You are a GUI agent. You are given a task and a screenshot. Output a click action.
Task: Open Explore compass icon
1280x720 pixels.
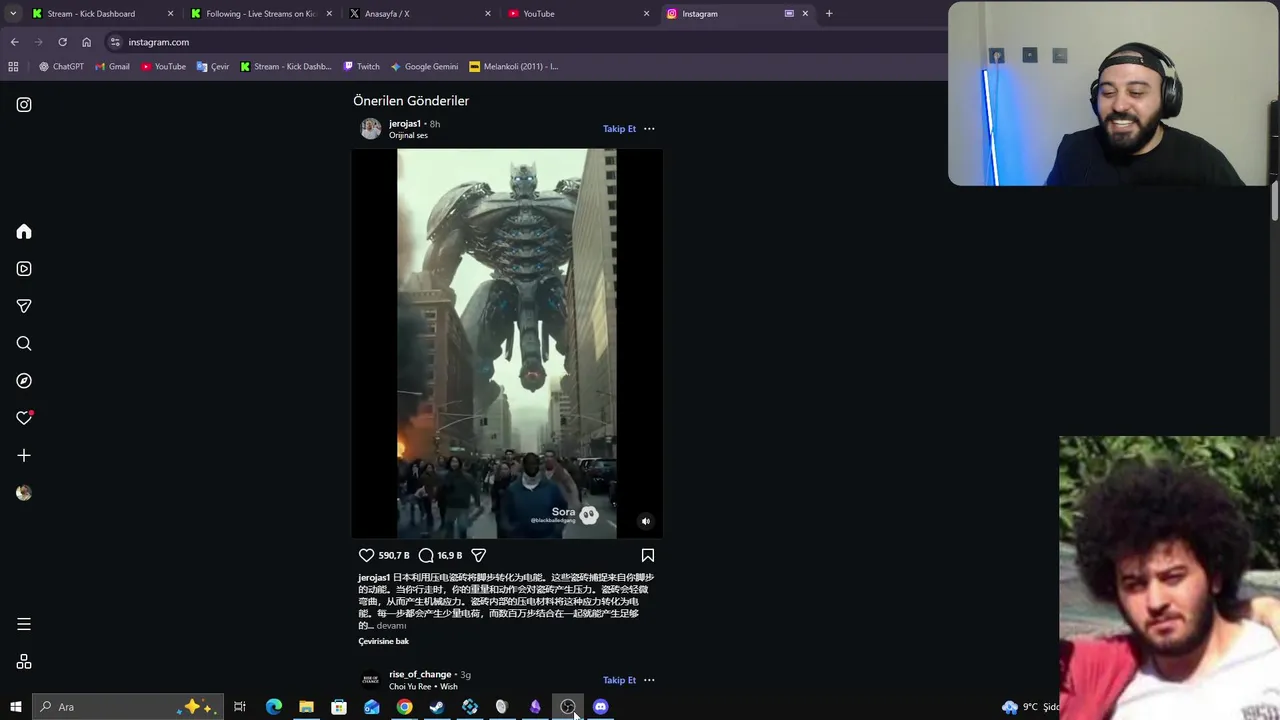[24, 381]
